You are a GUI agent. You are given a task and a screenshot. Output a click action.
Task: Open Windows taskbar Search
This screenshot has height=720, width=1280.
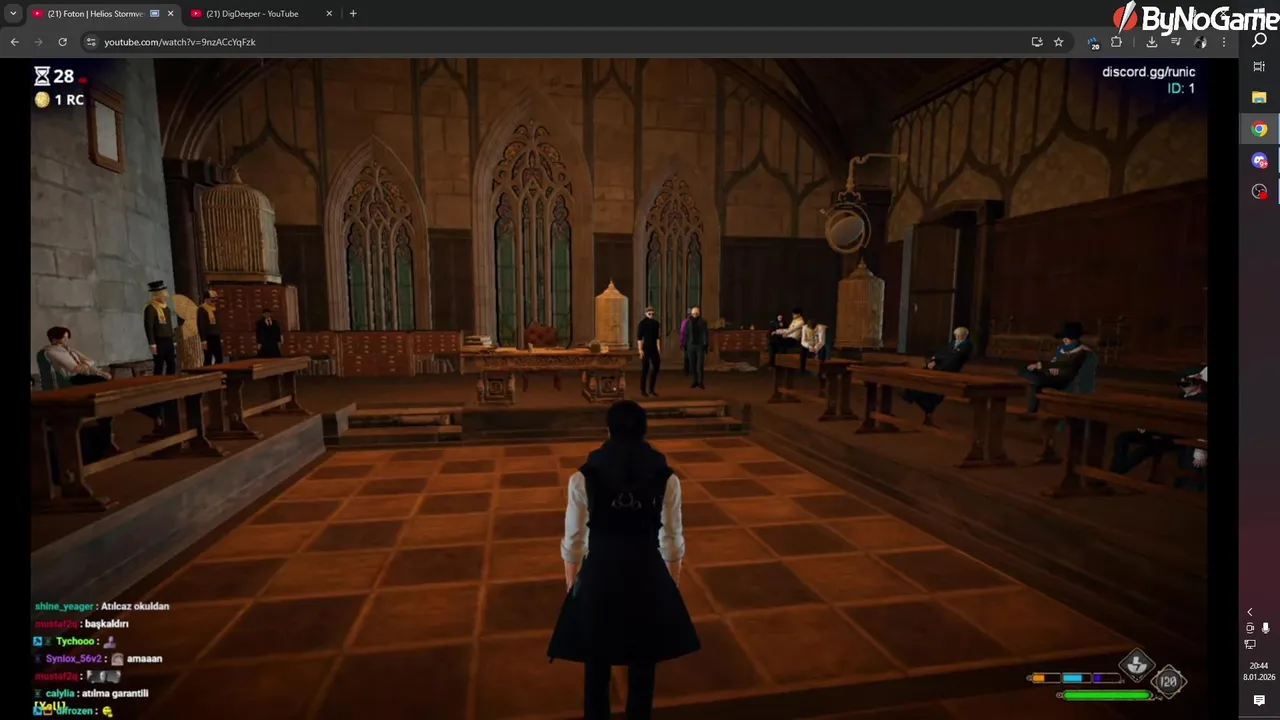pyautogui.click(x=1259, y=40)
